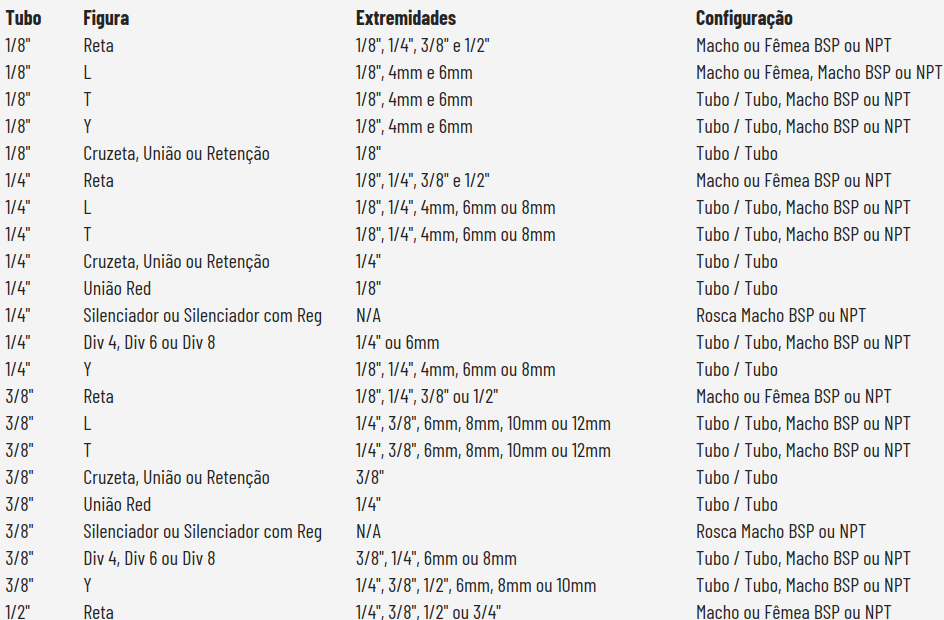
Task: Click 'Tubo / Tubo' for 1/4" União Red
Action: [736, 288]
